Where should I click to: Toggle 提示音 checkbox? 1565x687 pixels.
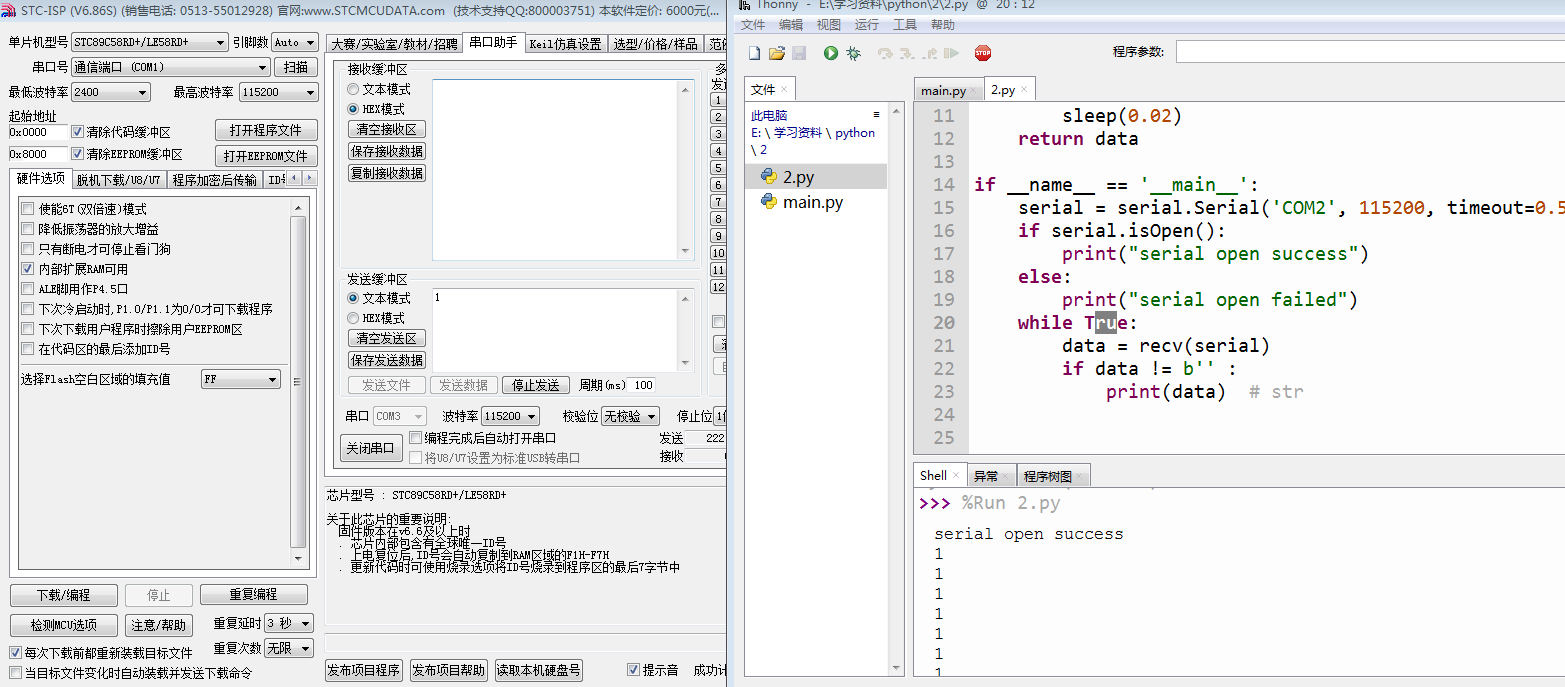[633, 670]
